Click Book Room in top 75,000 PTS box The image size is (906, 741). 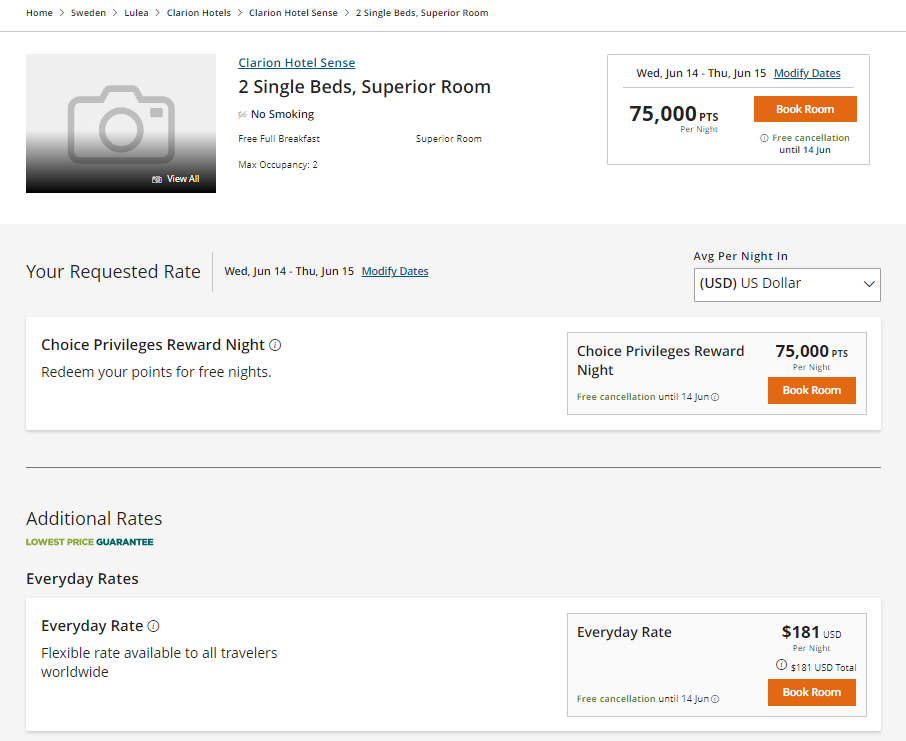click(x=805, y=109)
